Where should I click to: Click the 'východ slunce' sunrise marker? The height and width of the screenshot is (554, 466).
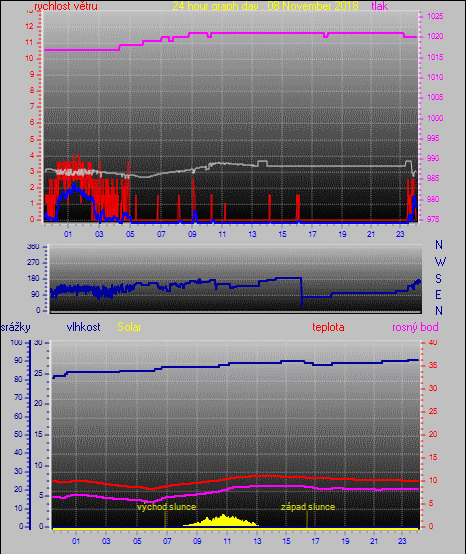(166, 507)
